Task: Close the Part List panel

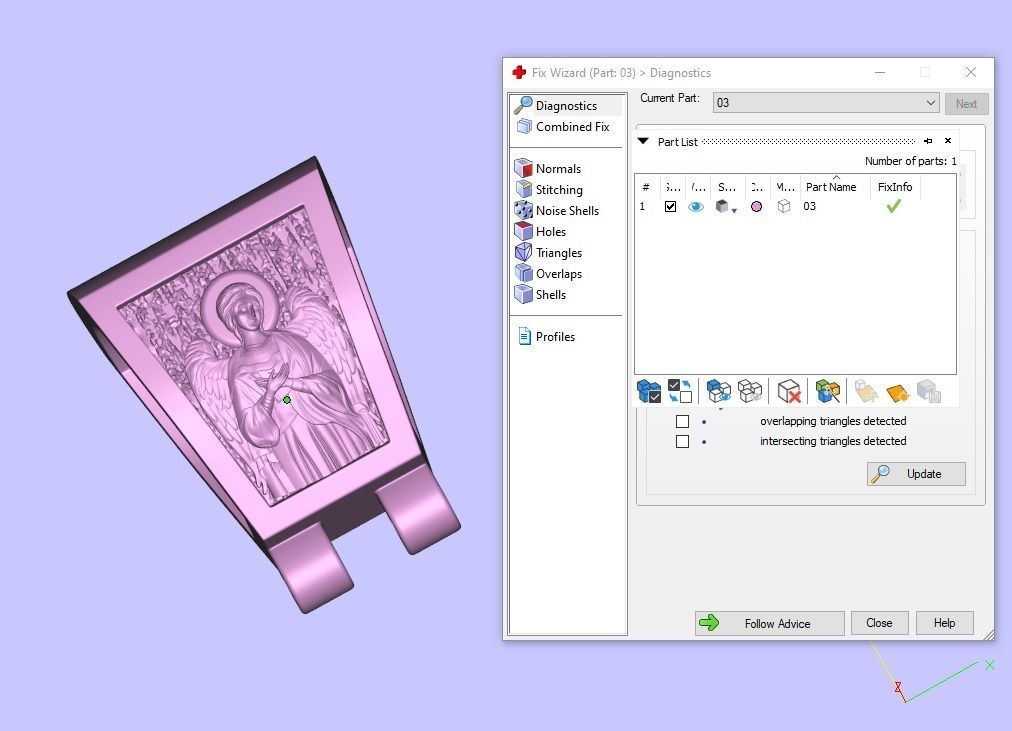Action: tap(947, 141)
